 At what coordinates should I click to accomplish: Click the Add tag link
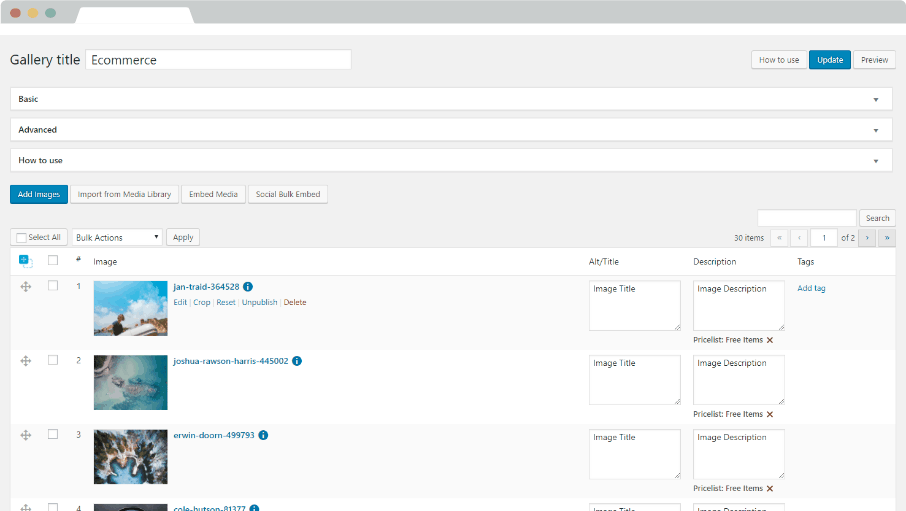click(811, 288)
